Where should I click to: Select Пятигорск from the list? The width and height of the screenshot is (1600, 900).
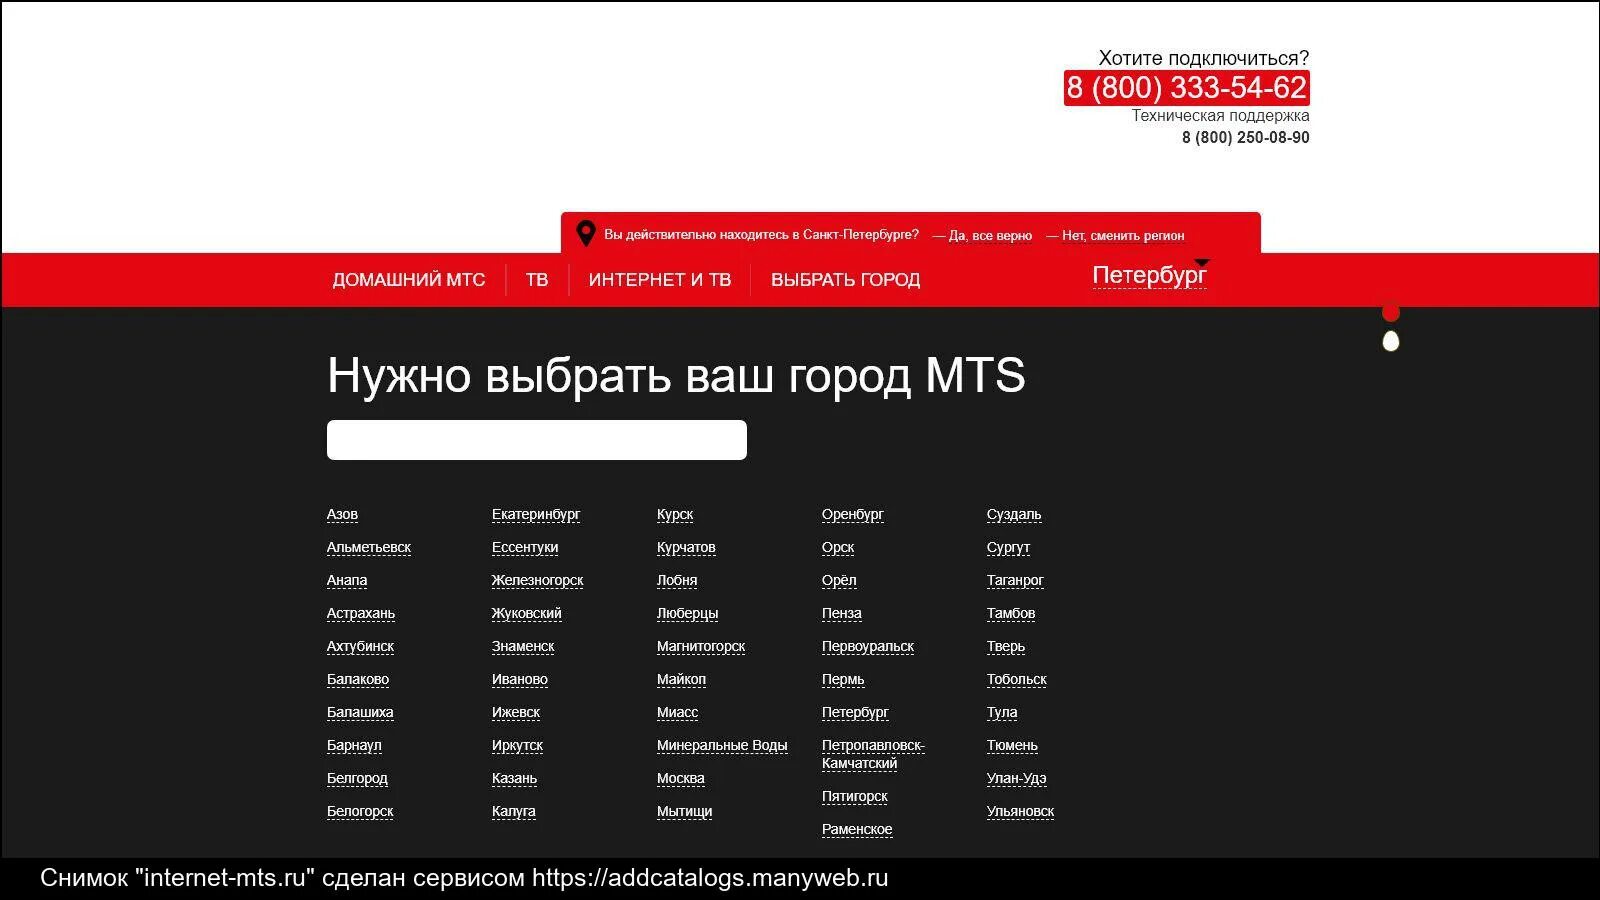tap(855, 796)
